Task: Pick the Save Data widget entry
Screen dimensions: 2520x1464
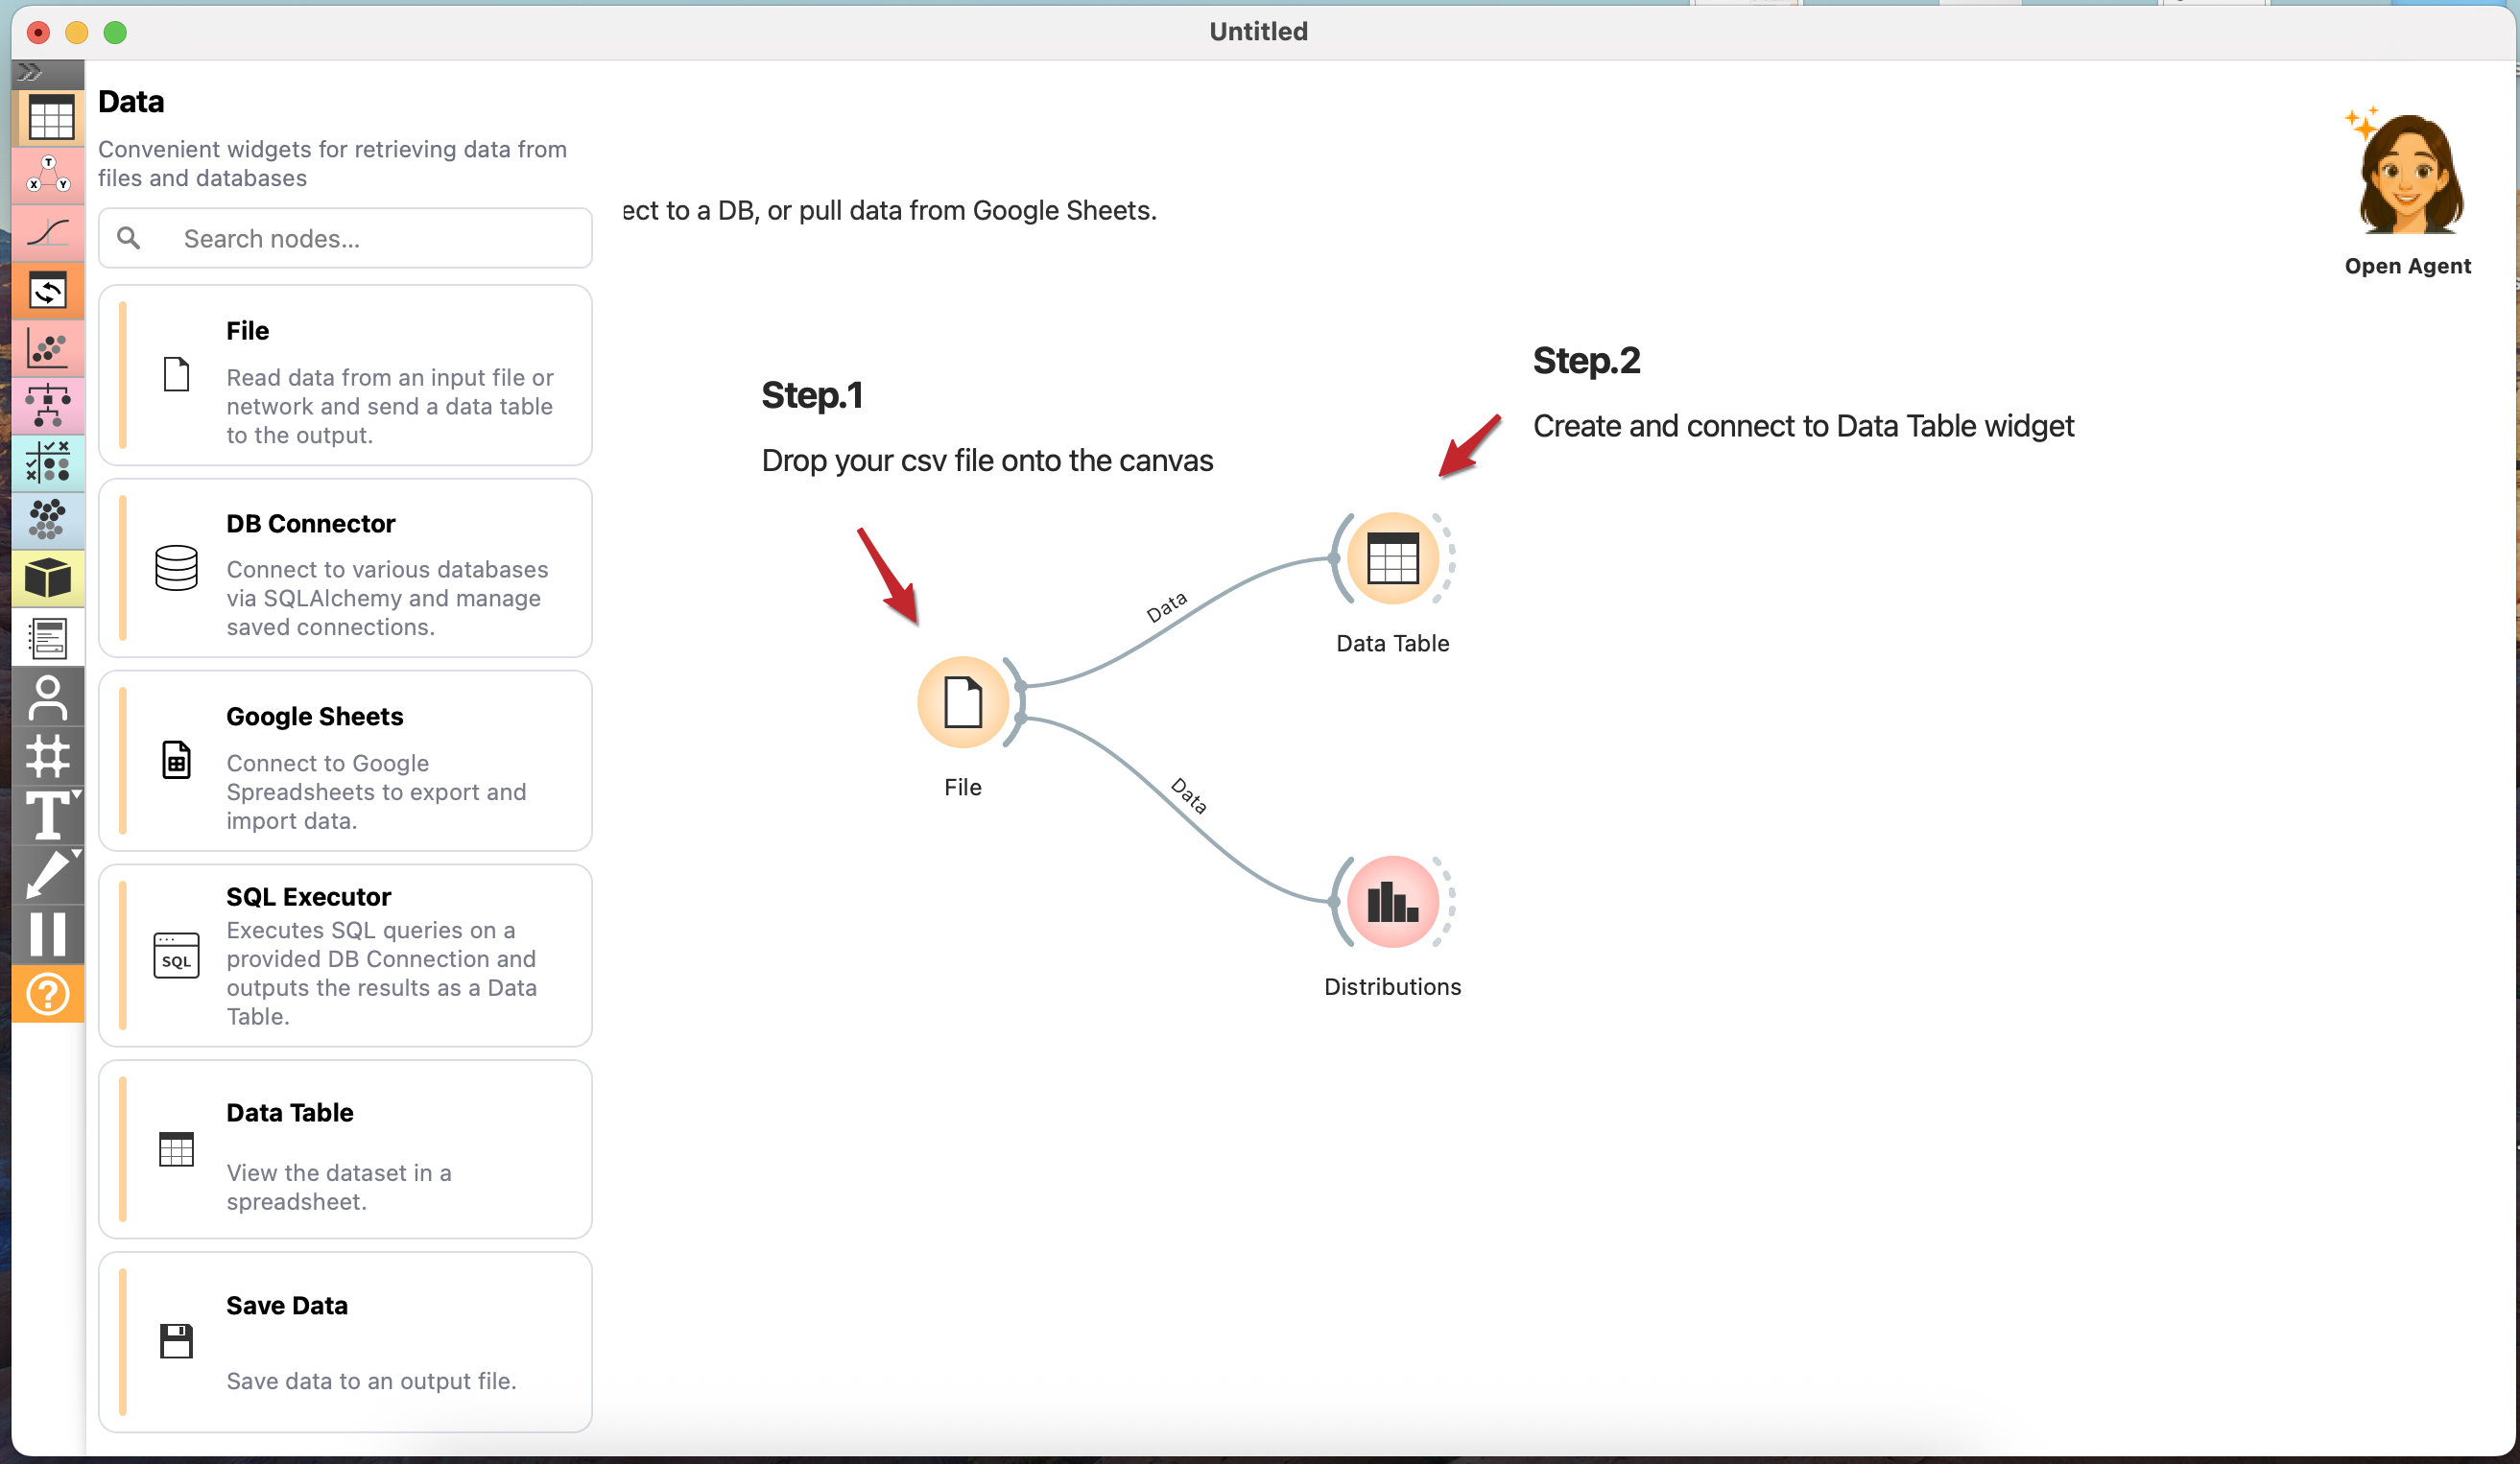Action: pyautogui.click(x=345, y=1341)
